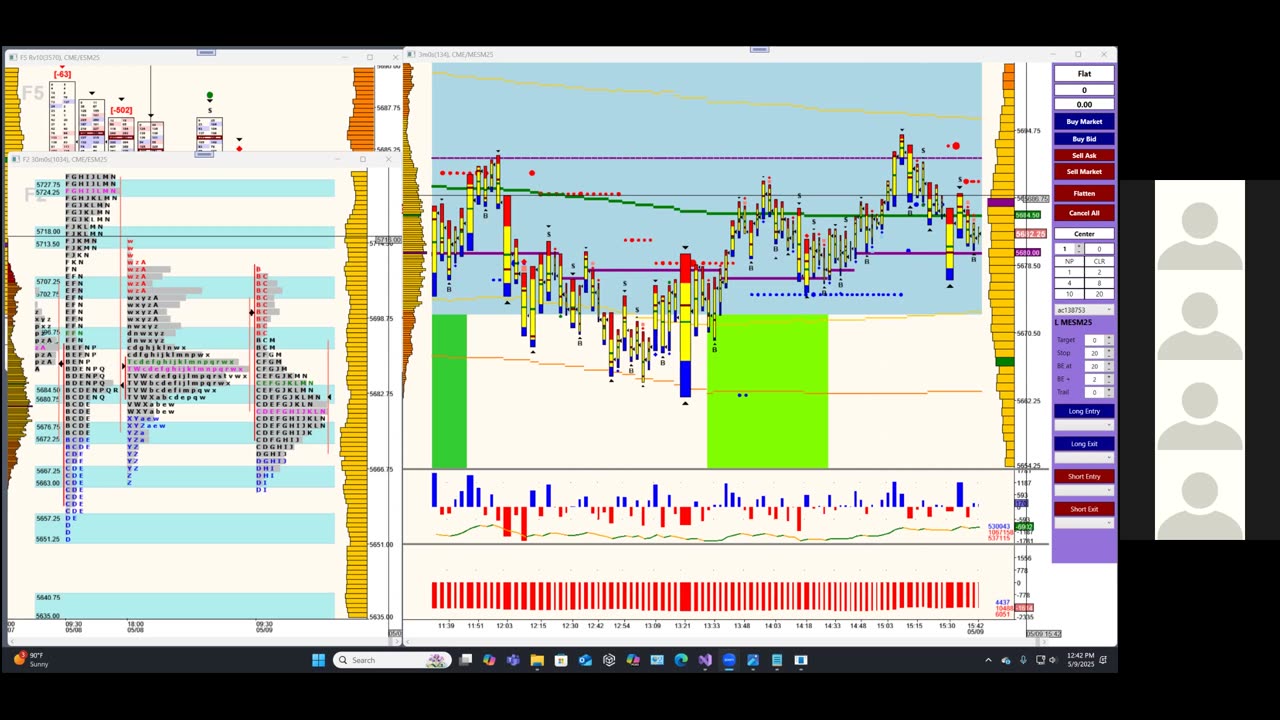The width and height of the screenshot is (1280, 720).
Task: Click the 12:03 time axis label
Action: (x=503, y=626)
